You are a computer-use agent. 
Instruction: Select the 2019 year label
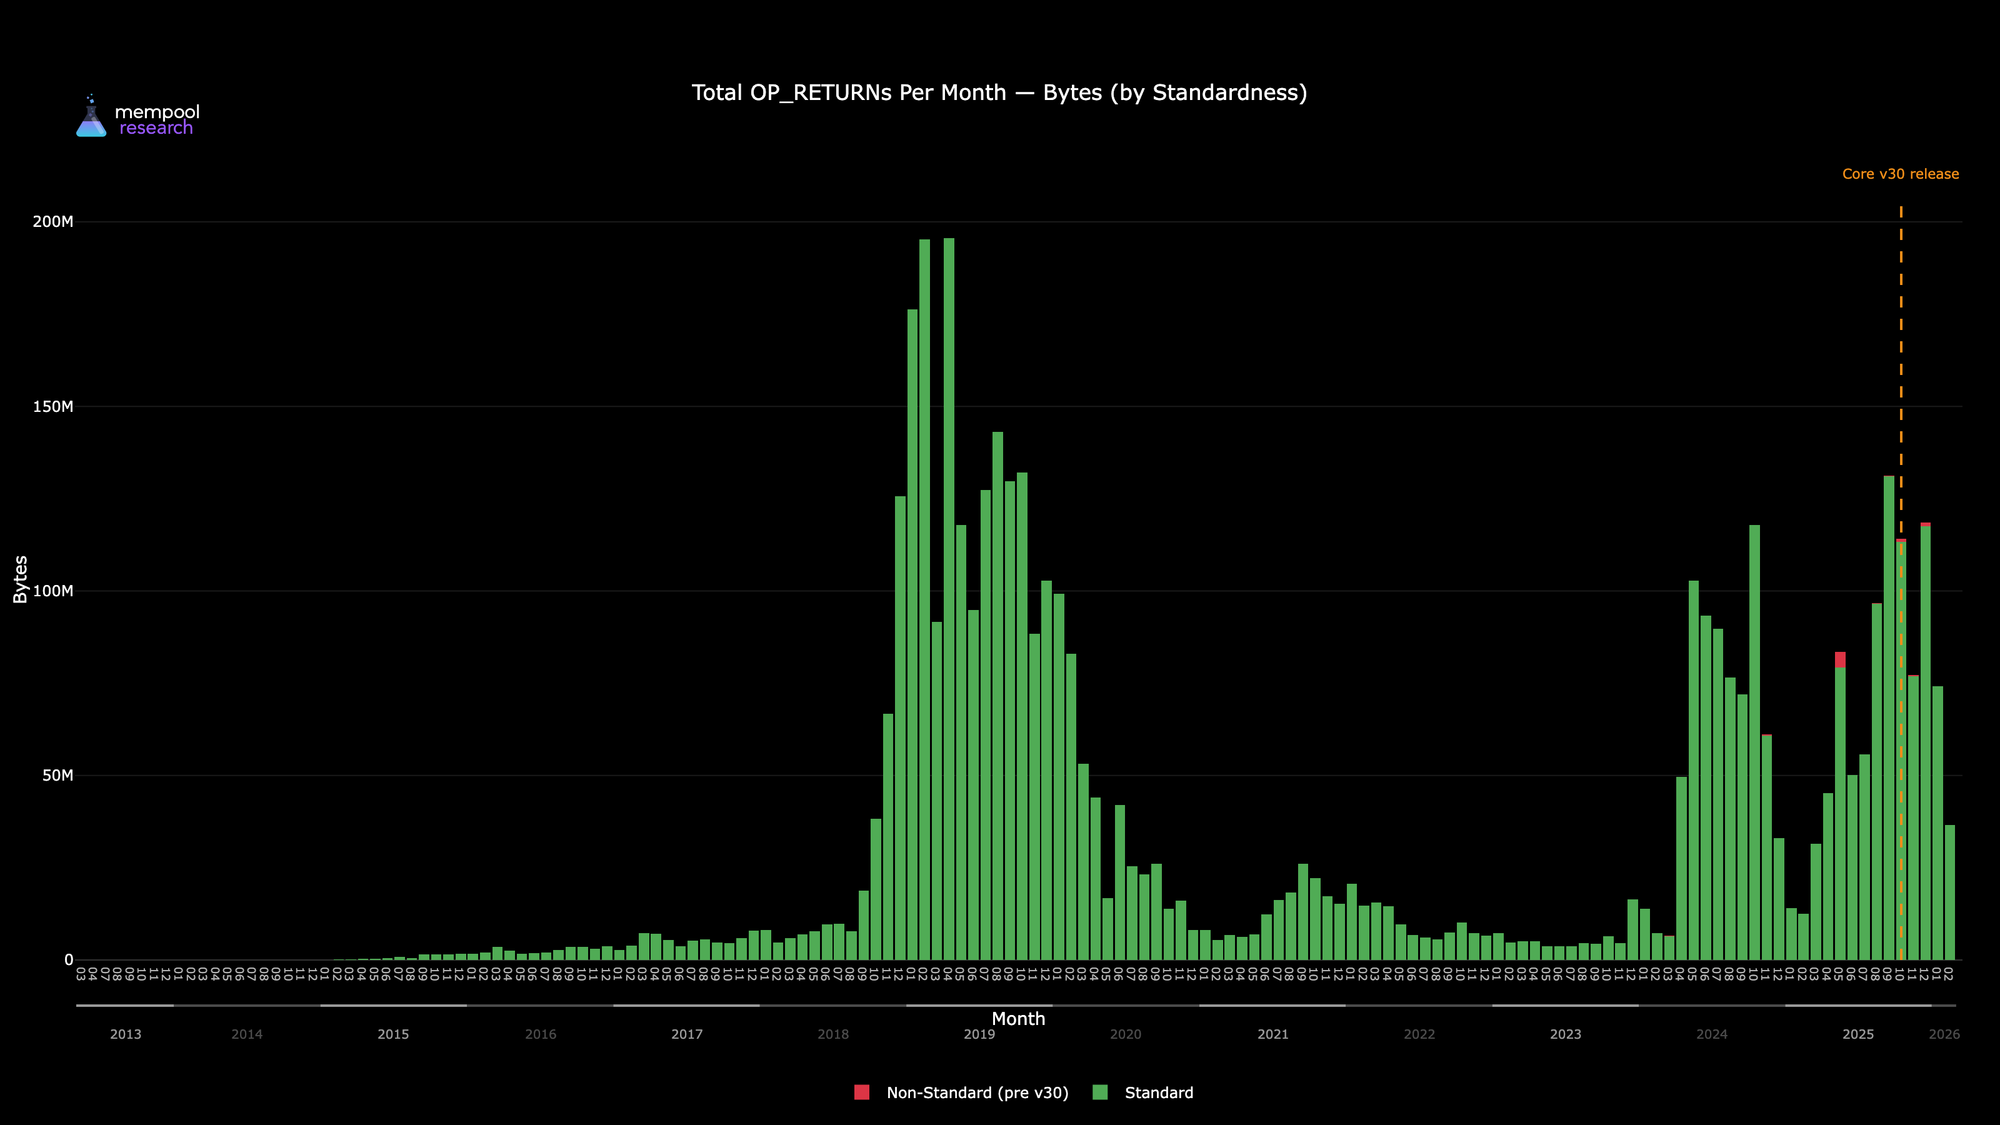pyautogui.click(x=979, y=1034)
